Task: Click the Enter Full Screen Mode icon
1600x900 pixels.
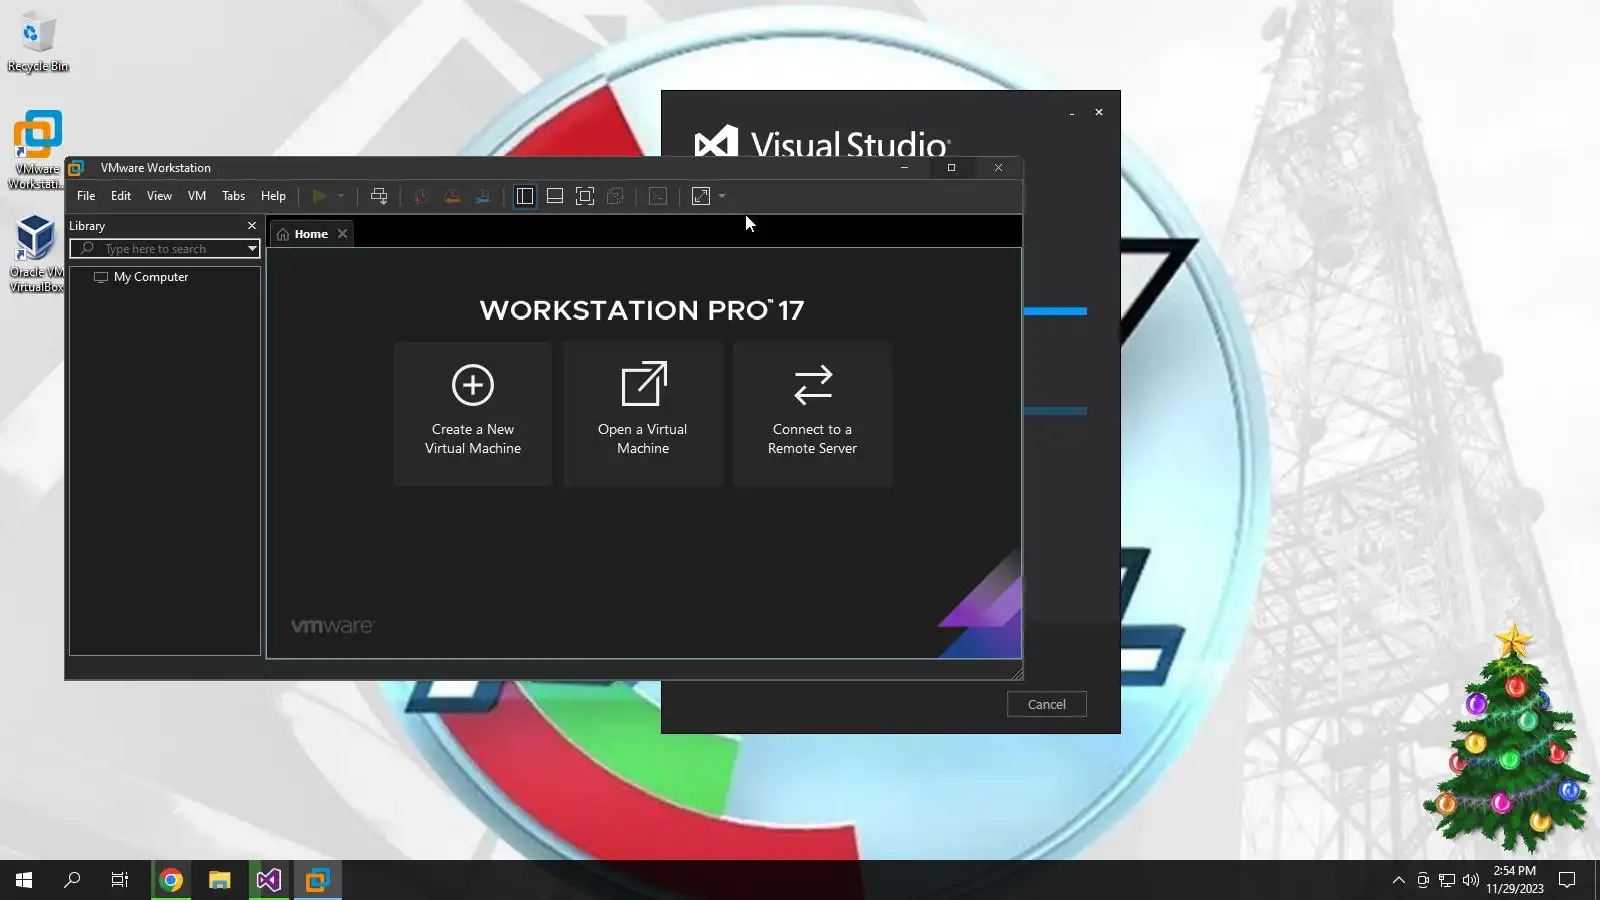Action: pyautogui.click(x=585, y=196)
